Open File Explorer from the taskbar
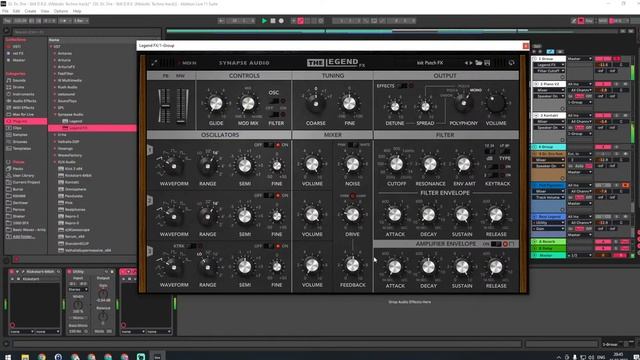640x360 pixels. click(25, 357)
